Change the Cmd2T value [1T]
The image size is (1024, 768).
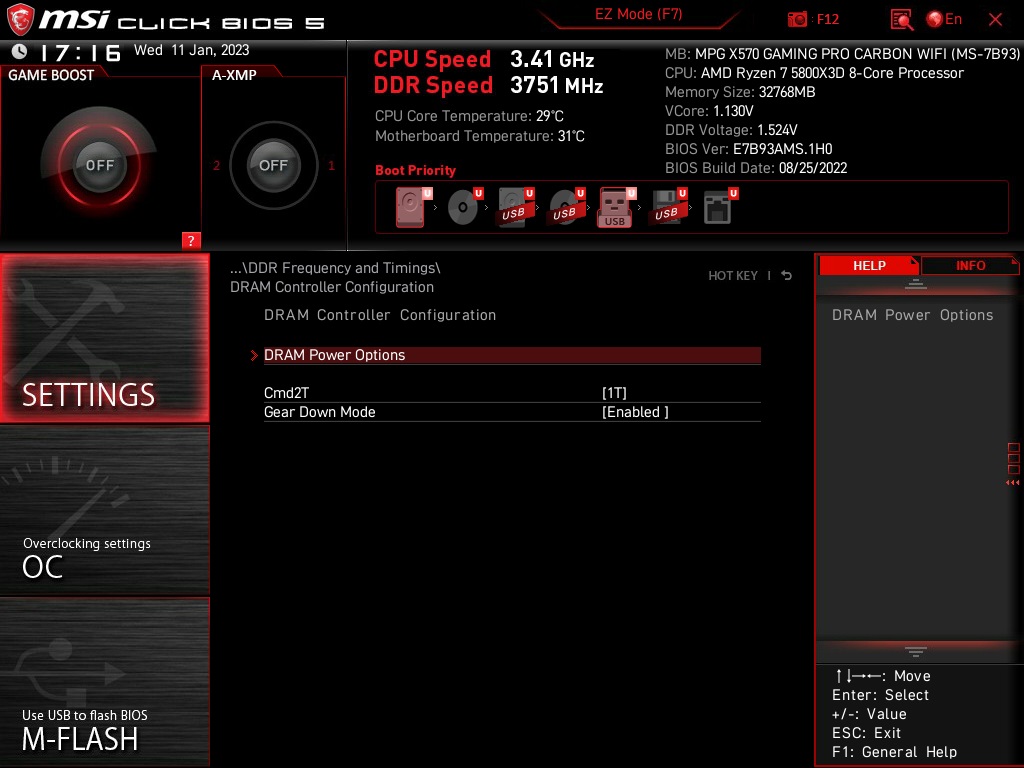point(614,393)
